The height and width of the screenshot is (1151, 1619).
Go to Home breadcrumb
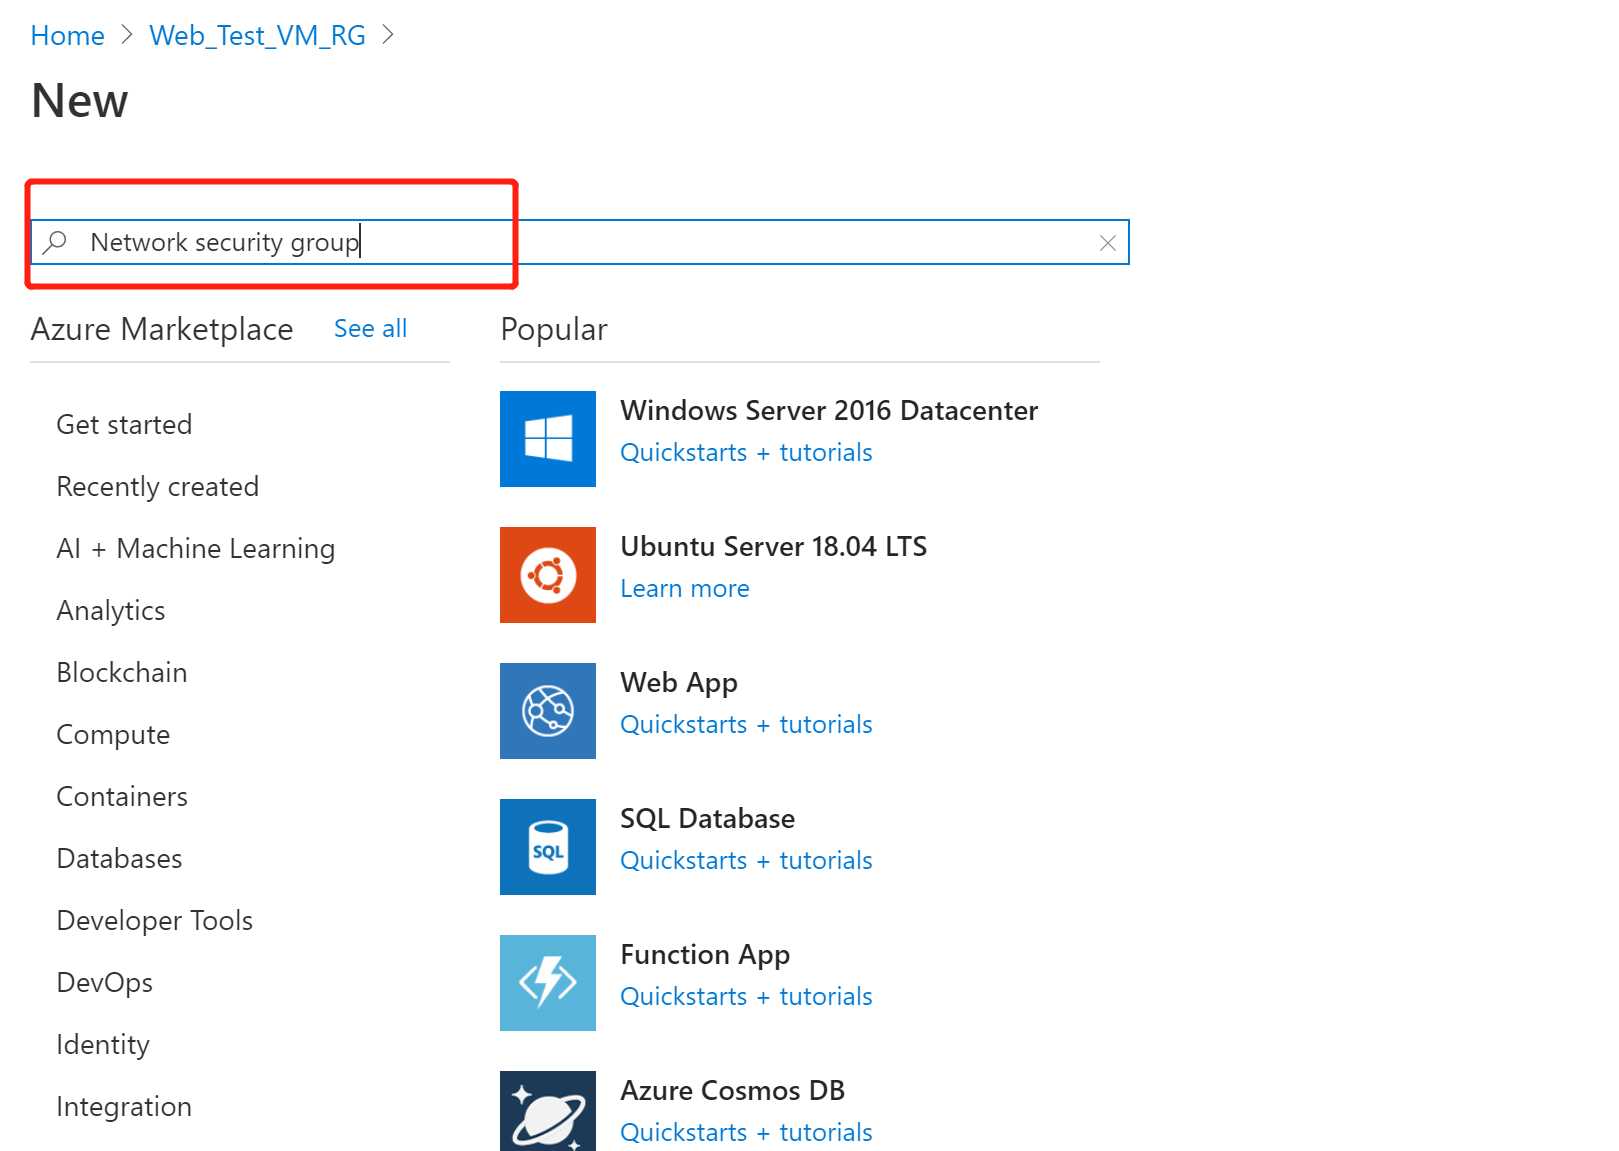67,36
